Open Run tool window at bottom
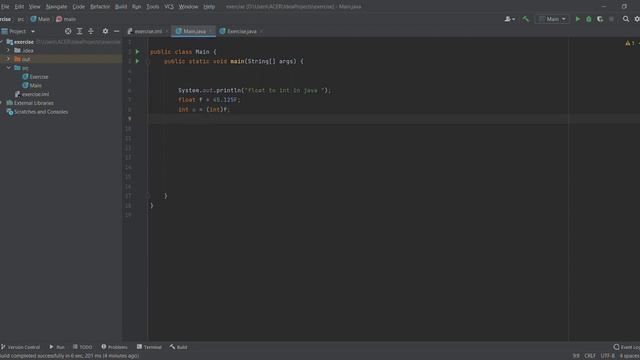The image size is (640, 360). tap(57, 347)
